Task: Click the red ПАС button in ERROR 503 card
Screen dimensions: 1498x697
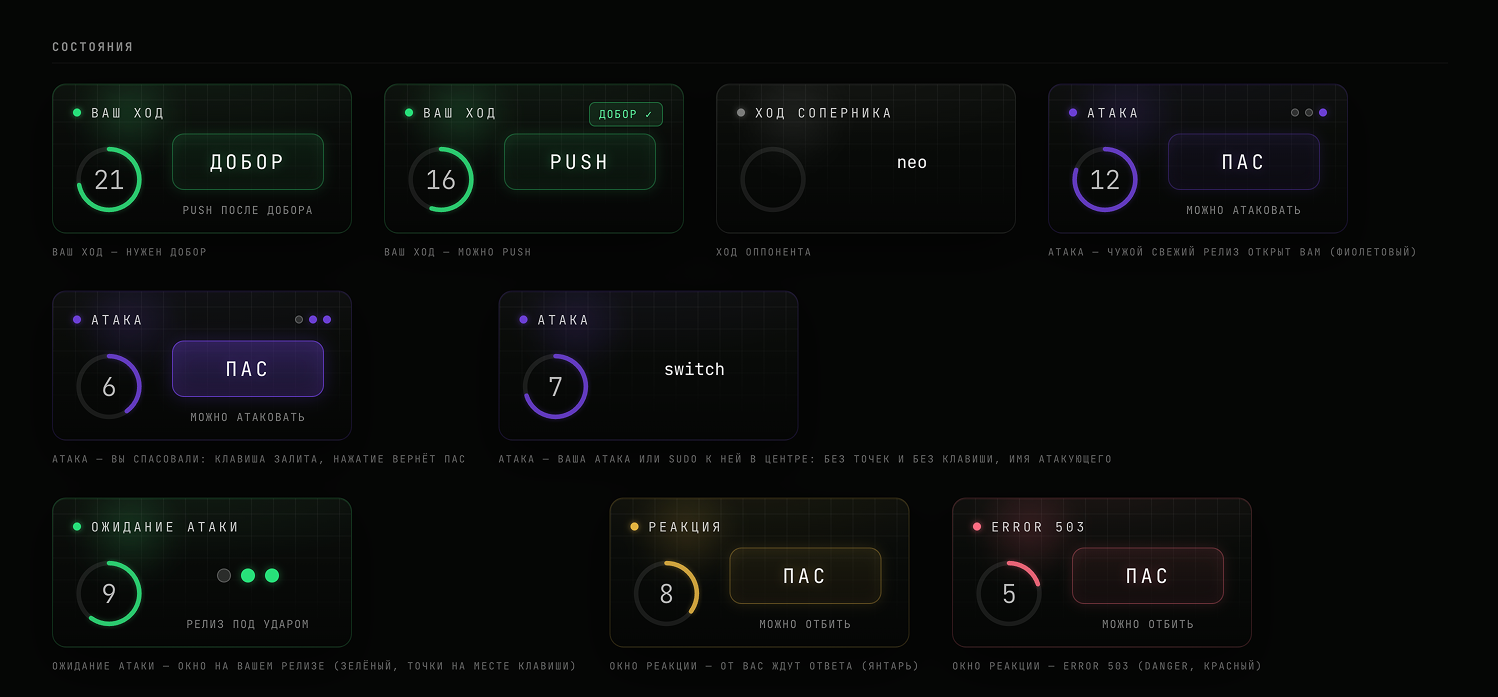Action: click(1148, 576)
